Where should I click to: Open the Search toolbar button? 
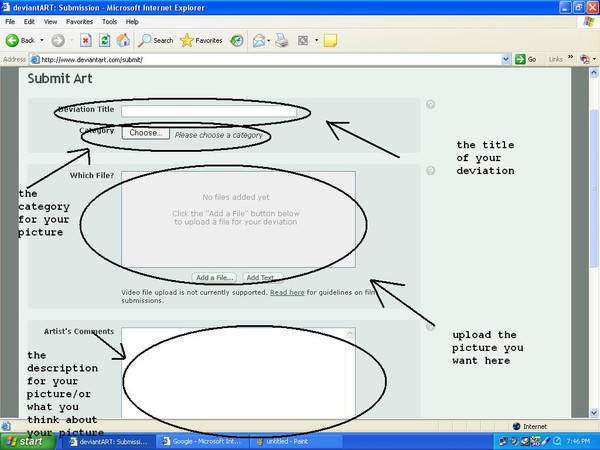(156, 40)
